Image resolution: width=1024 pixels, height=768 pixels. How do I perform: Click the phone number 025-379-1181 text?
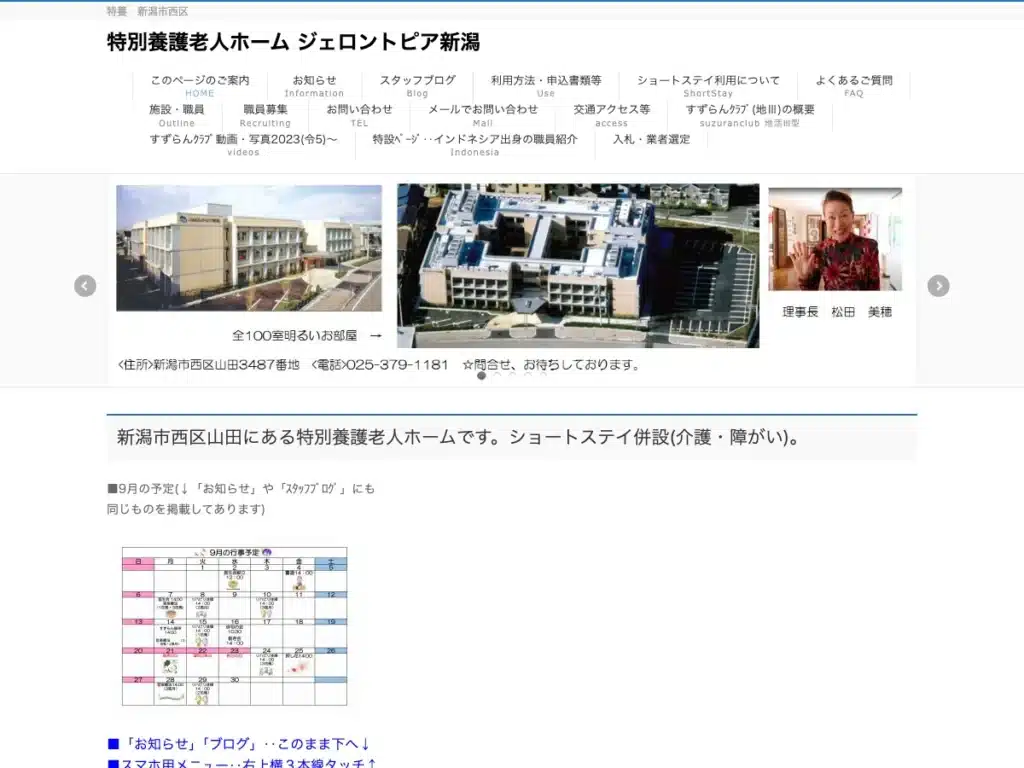(x=397, y=365)
